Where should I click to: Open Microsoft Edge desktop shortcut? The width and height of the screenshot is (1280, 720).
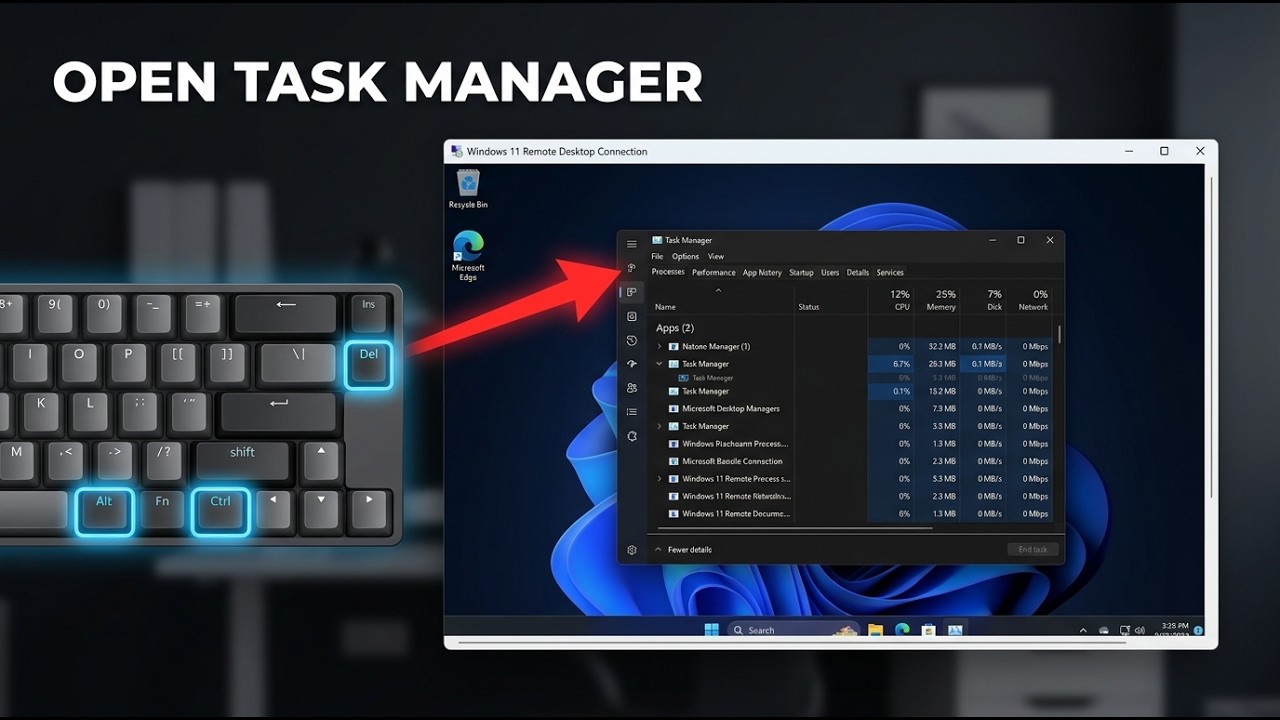pos(468,256)
